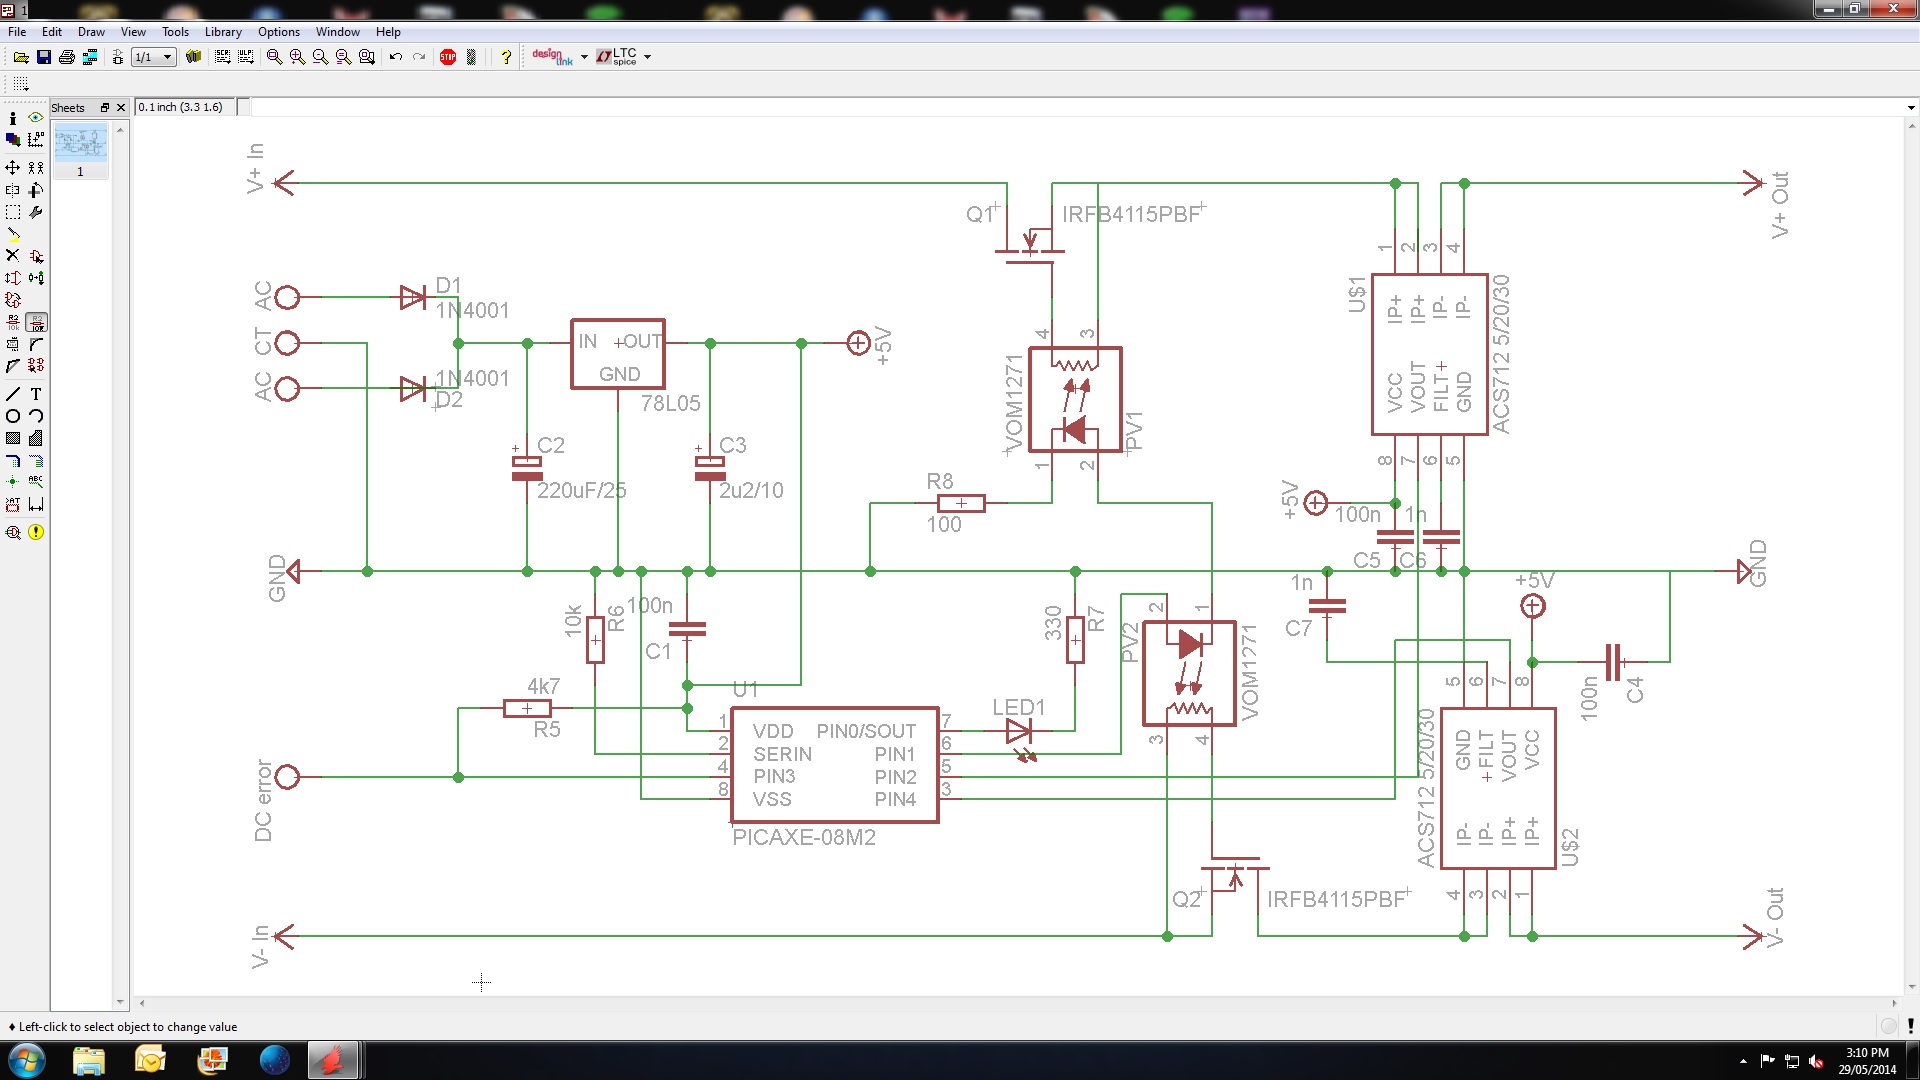Select the Rotate tool

(x=36, y=190)
